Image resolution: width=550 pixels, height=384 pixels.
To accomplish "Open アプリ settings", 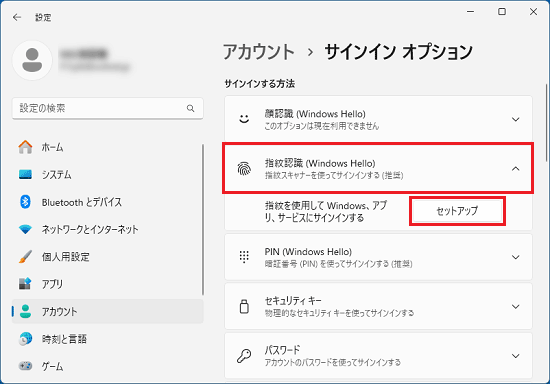I will (108, 284).
